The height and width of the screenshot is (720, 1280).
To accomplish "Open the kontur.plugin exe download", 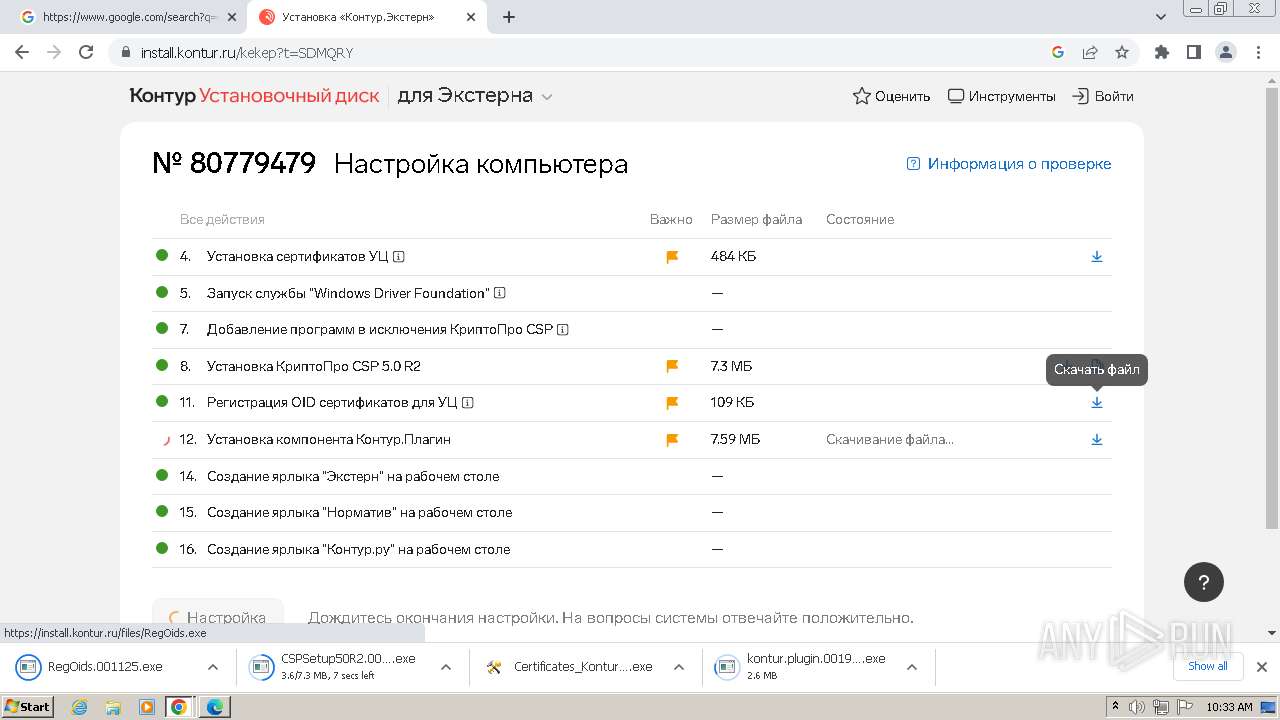I will pyautogui.click(x=805, y=667).
